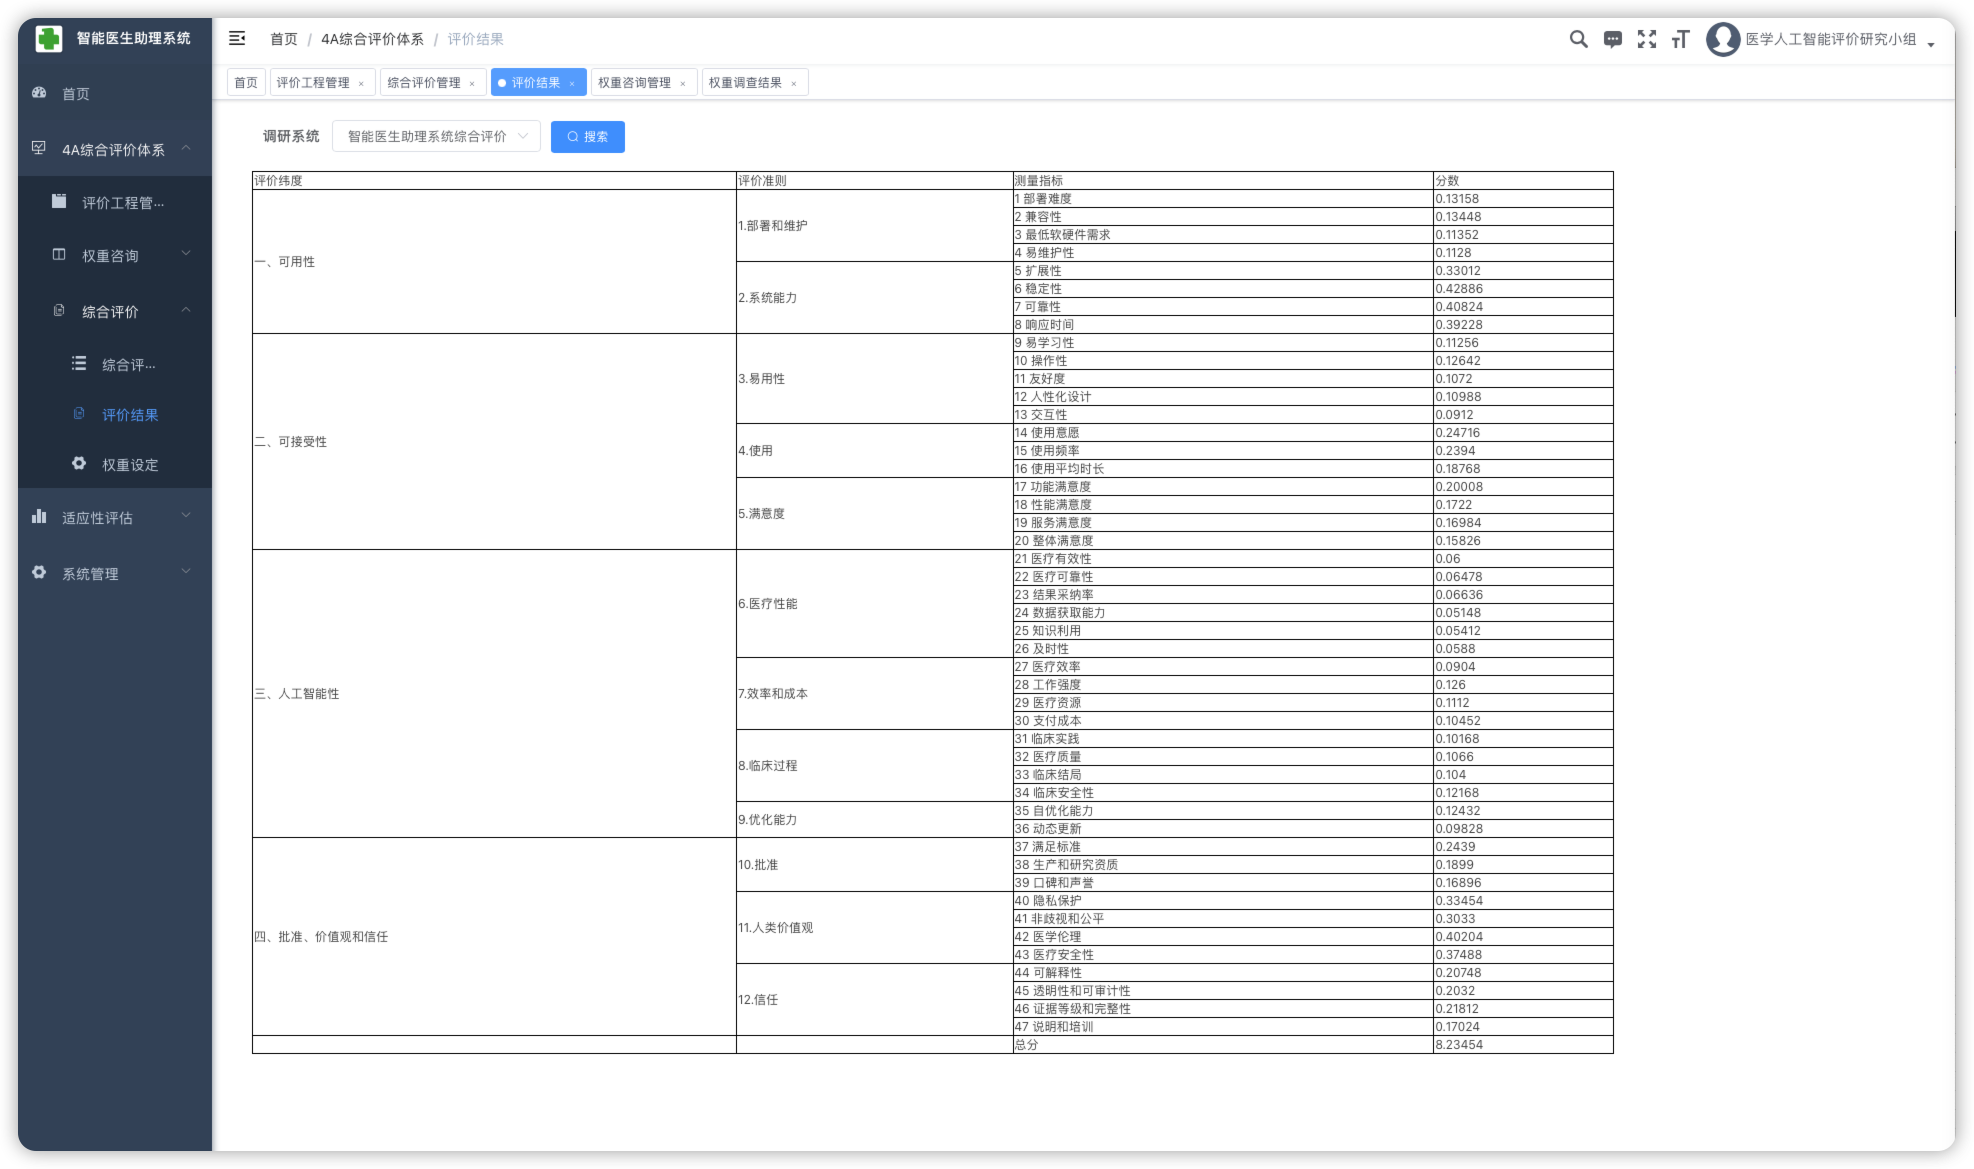Open the font size adjustment icon

coord(1680,39)
